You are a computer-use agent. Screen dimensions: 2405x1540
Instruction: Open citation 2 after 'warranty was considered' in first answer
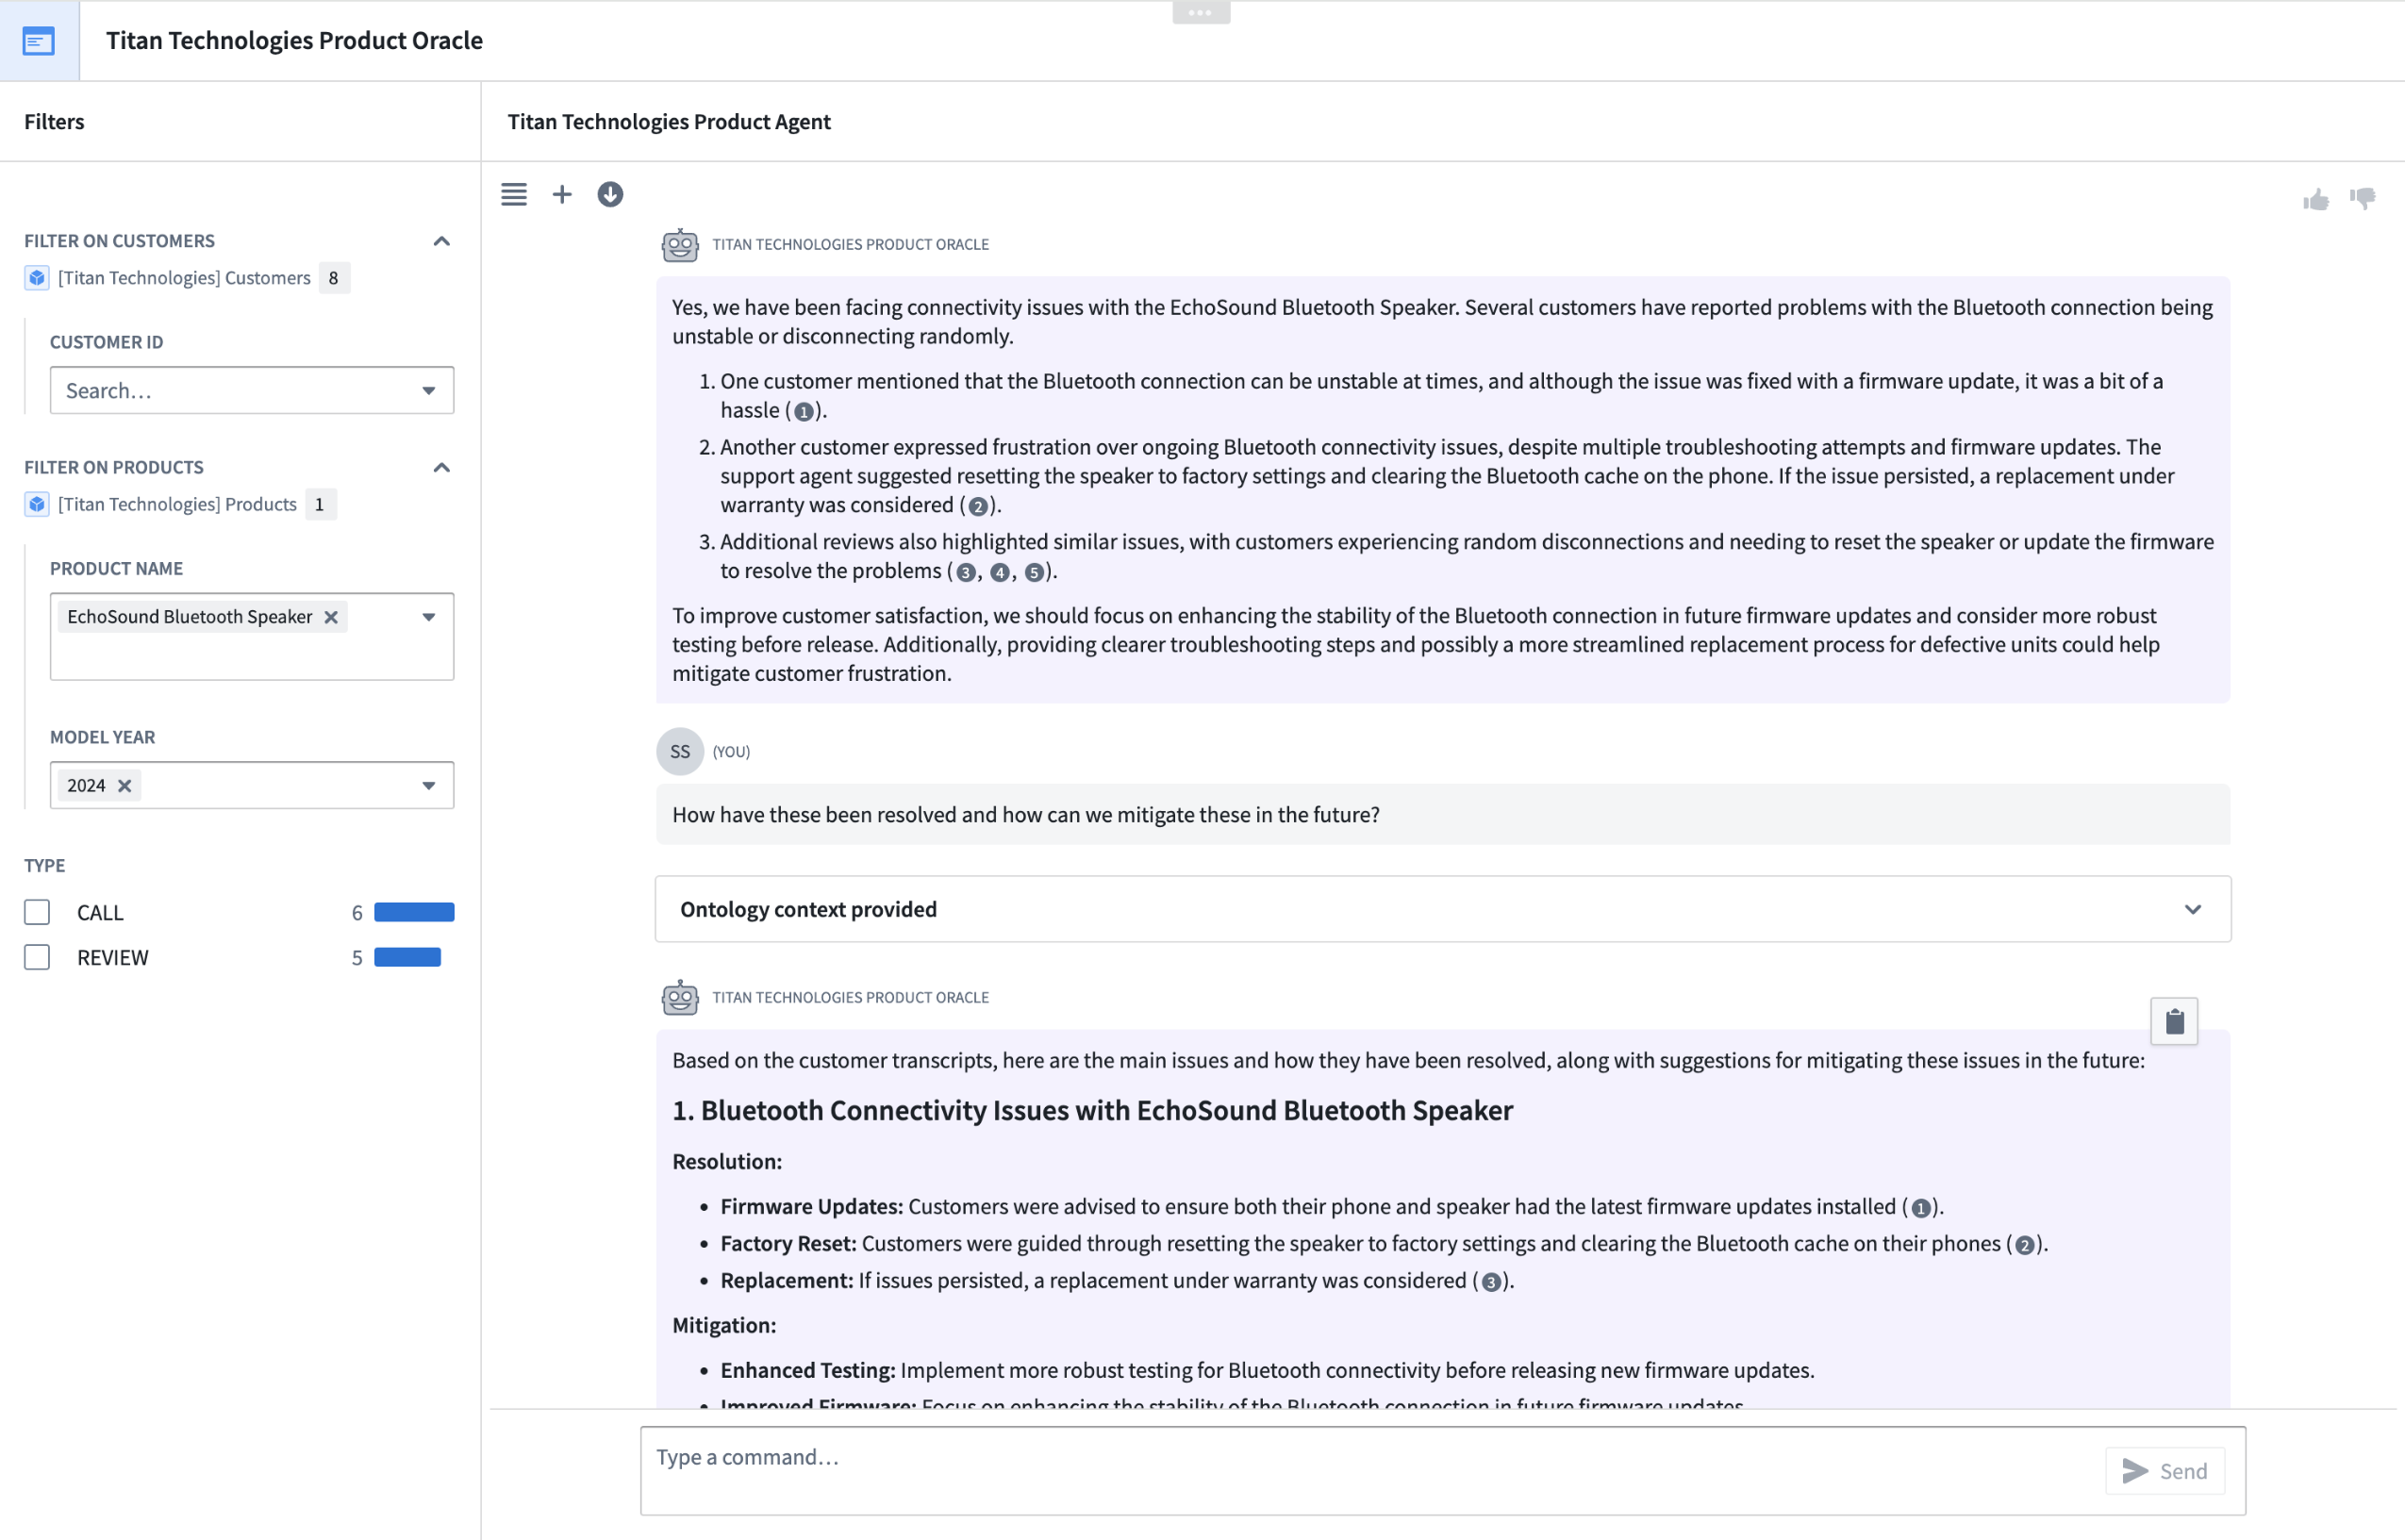[x=978, y=506]
